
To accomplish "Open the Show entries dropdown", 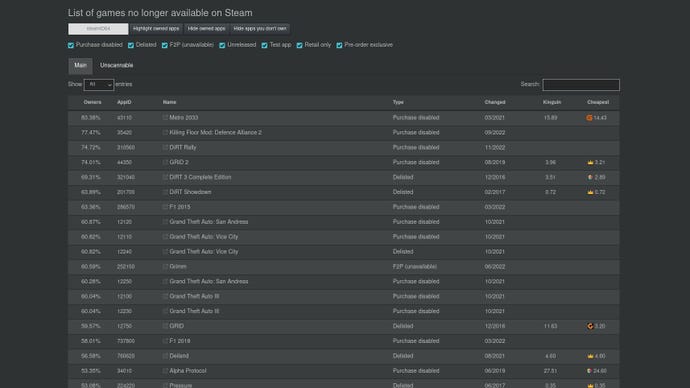I will click(99, 84).
